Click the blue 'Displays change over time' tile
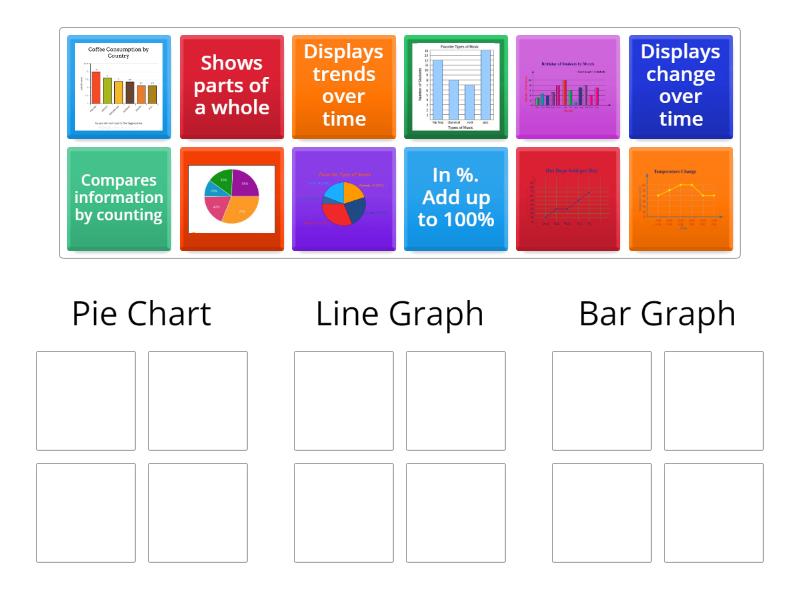Image resolution: width=800 pixels, height=600 pixels. click(x=681, y=87)
